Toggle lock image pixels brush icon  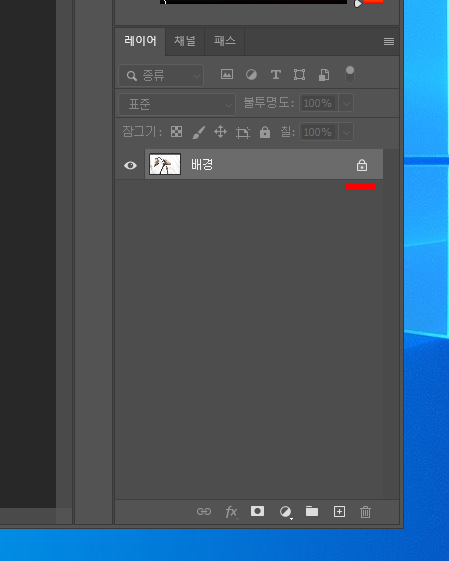pyautogui.click(x=199, y=132)
